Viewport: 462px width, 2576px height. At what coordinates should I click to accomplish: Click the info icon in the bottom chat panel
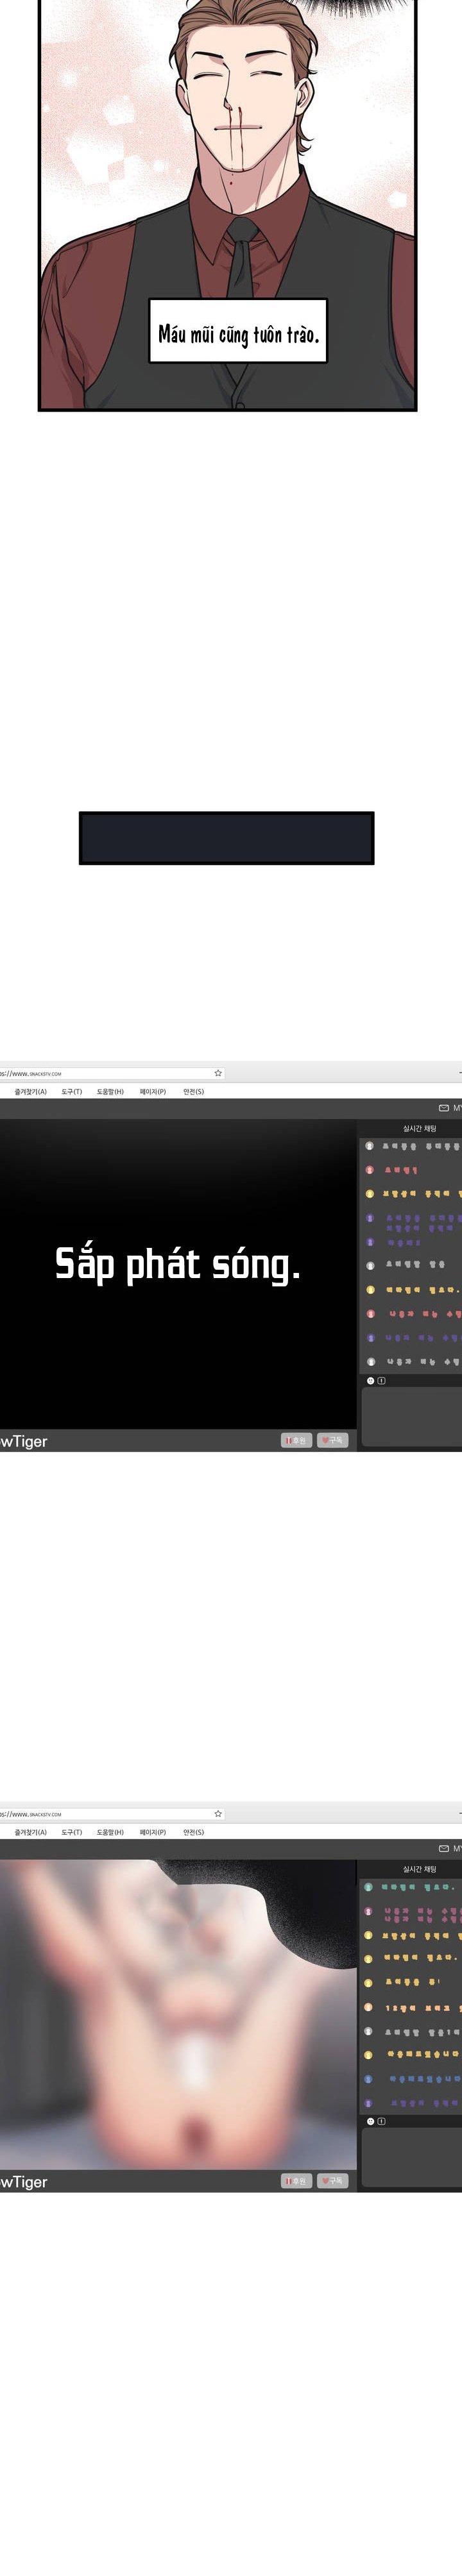pos(381,2120)
